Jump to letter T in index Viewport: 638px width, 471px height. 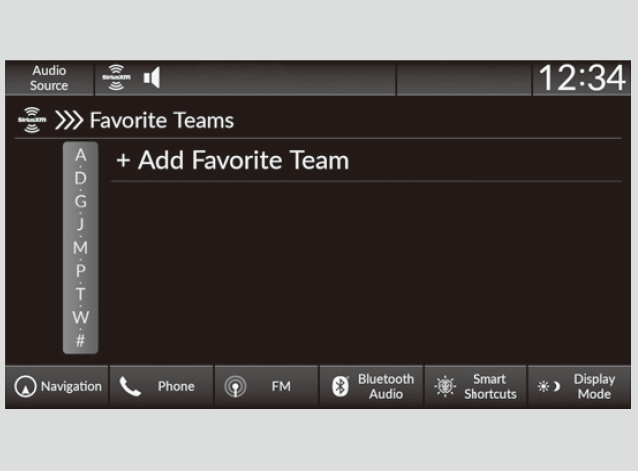coord(81,293)
